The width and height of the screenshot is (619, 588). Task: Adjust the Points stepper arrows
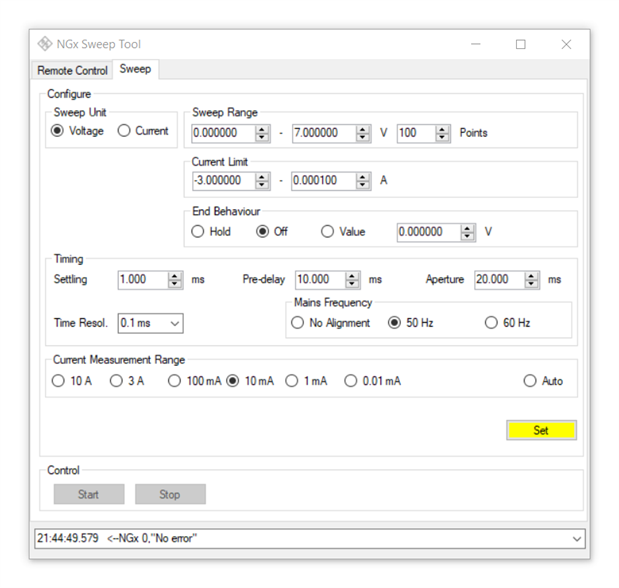[x=442, y=133]
